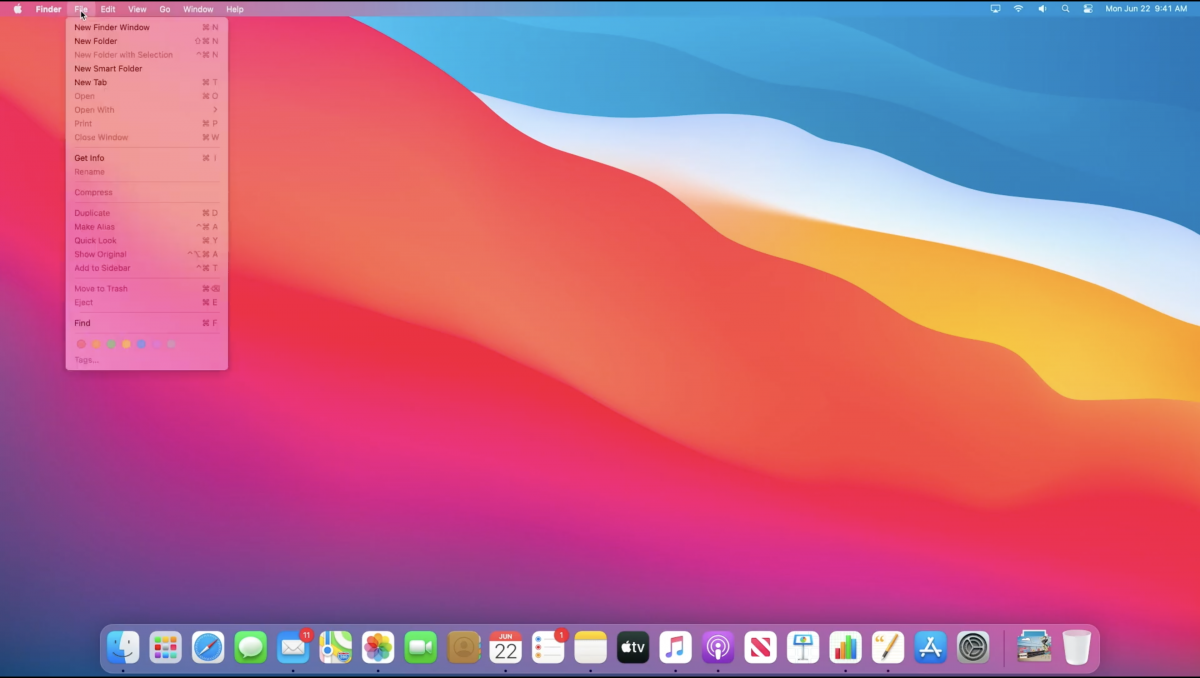Open Pages from the Dock
This screenshot has width=1200, height=678.
pyautogui.click(x=887, y=648)
